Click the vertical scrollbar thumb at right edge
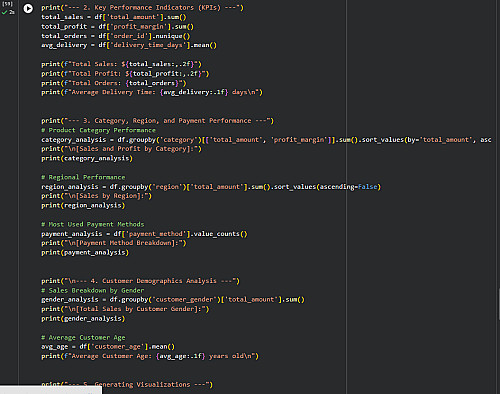The image size is (500, 394). pos(499,305)
